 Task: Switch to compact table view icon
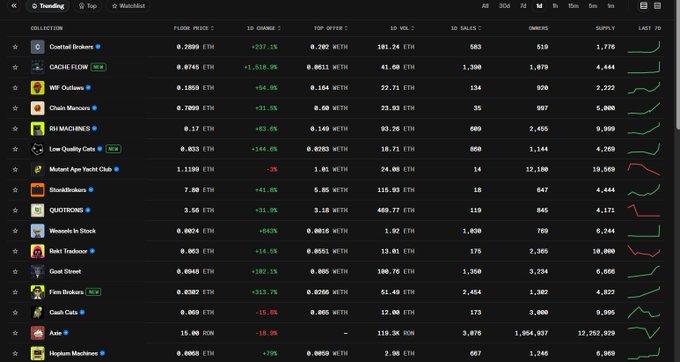click(x=657, y=6)
